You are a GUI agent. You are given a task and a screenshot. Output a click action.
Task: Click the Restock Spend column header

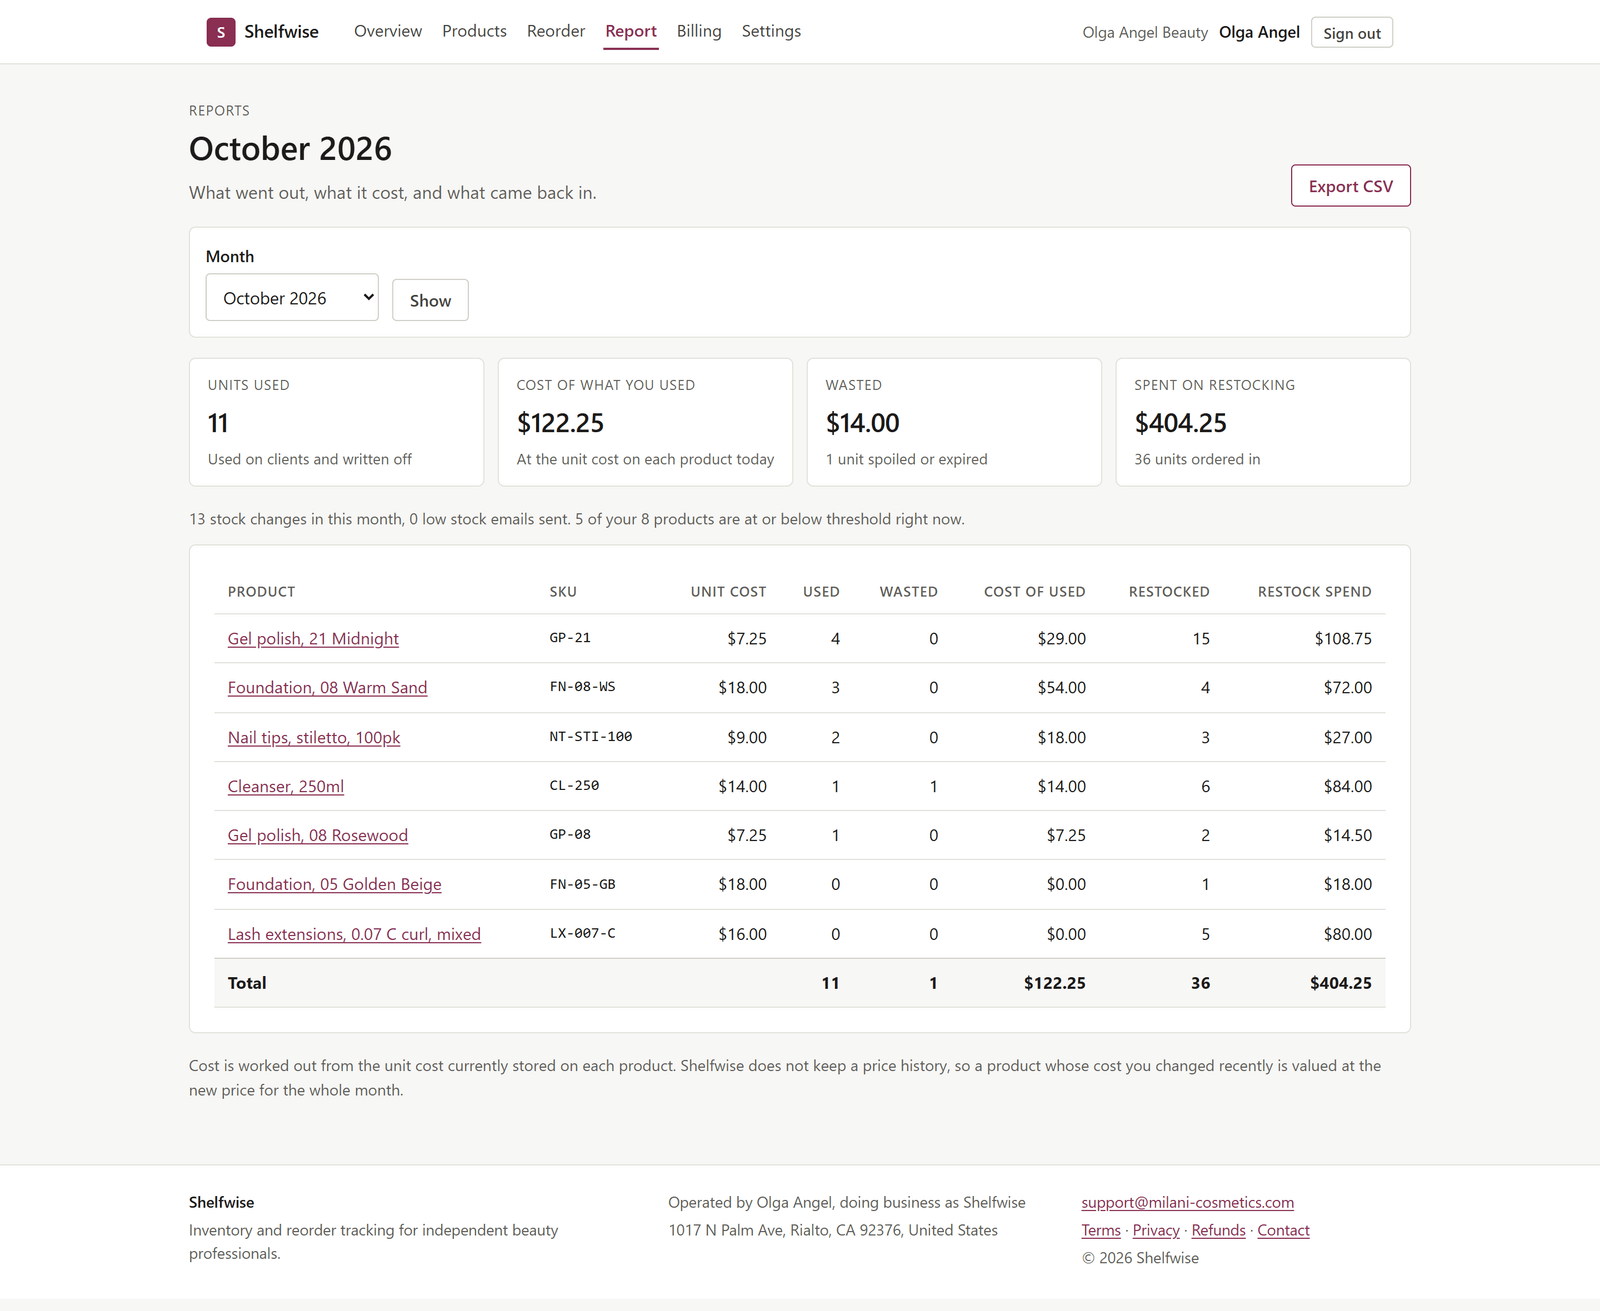[1314, 591]
